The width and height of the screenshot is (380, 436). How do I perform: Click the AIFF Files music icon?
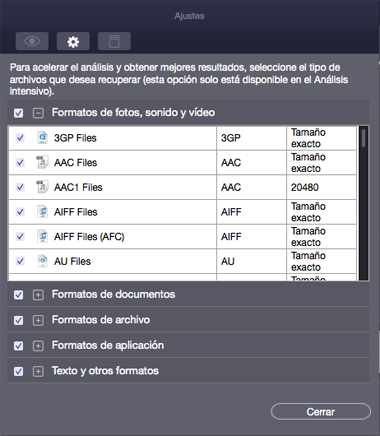[42, 212]
